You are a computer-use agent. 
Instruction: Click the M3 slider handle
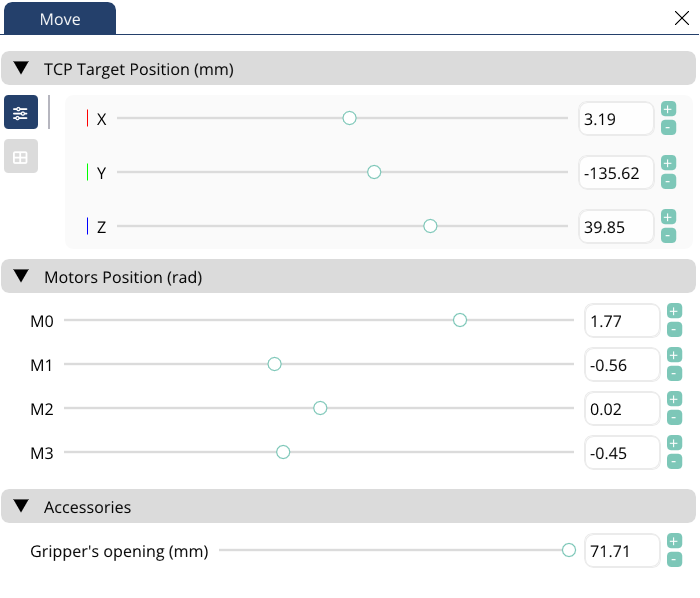[283, 453]
